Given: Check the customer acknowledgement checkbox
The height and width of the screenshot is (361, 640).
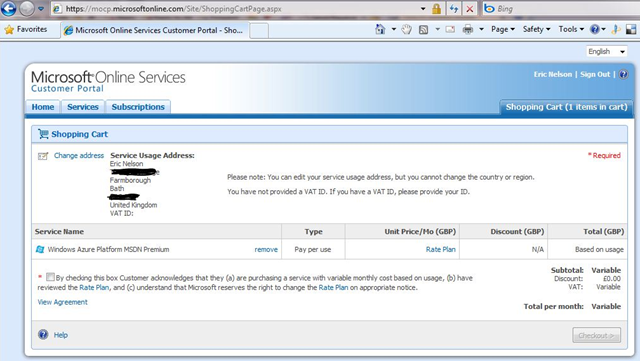Looking at the screenshot, I should click(50, 277).
